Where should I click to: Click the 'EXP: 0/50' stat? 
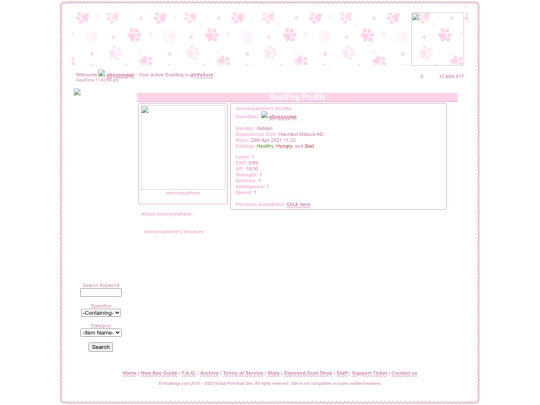click(247, 163)
